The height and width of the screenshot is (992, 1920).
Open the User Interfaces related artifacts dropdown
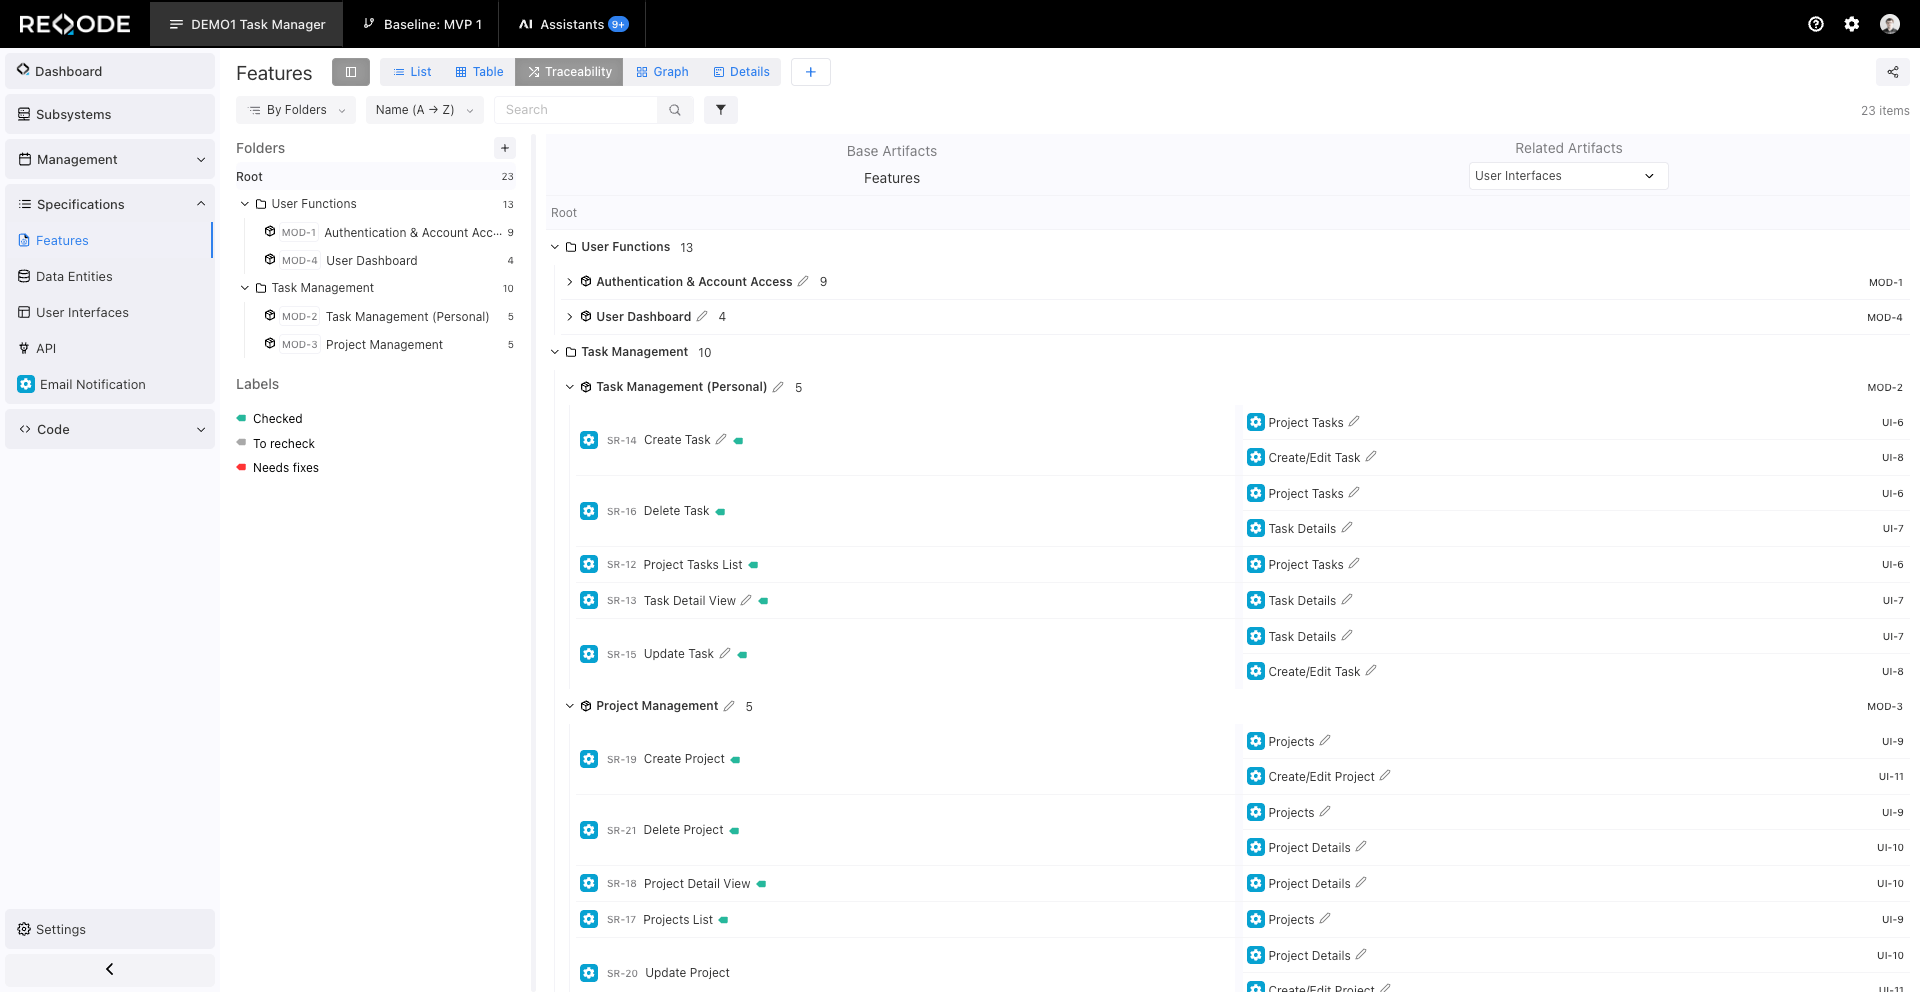pos(1567,176)
